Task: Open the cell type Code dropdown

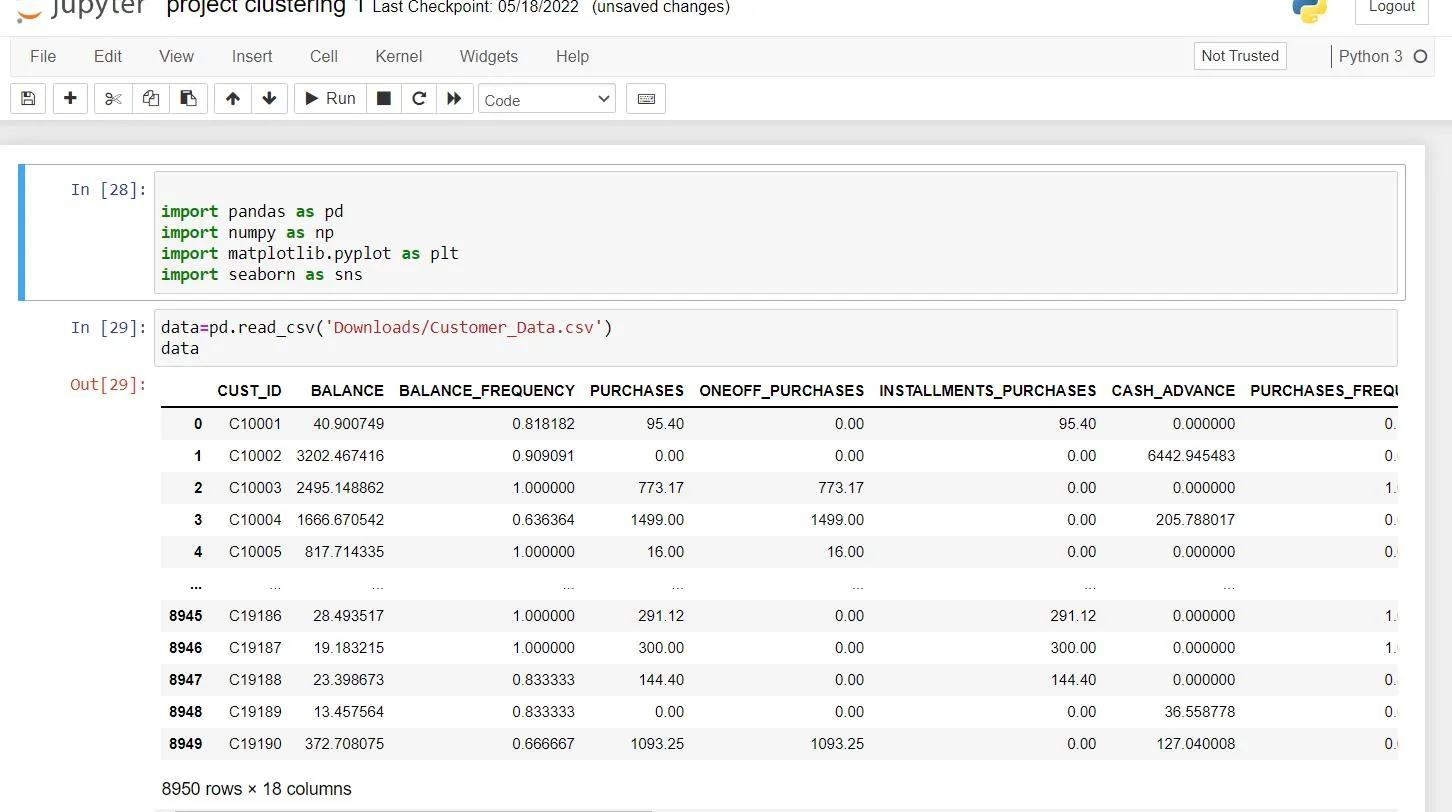Action: (547, 99)
